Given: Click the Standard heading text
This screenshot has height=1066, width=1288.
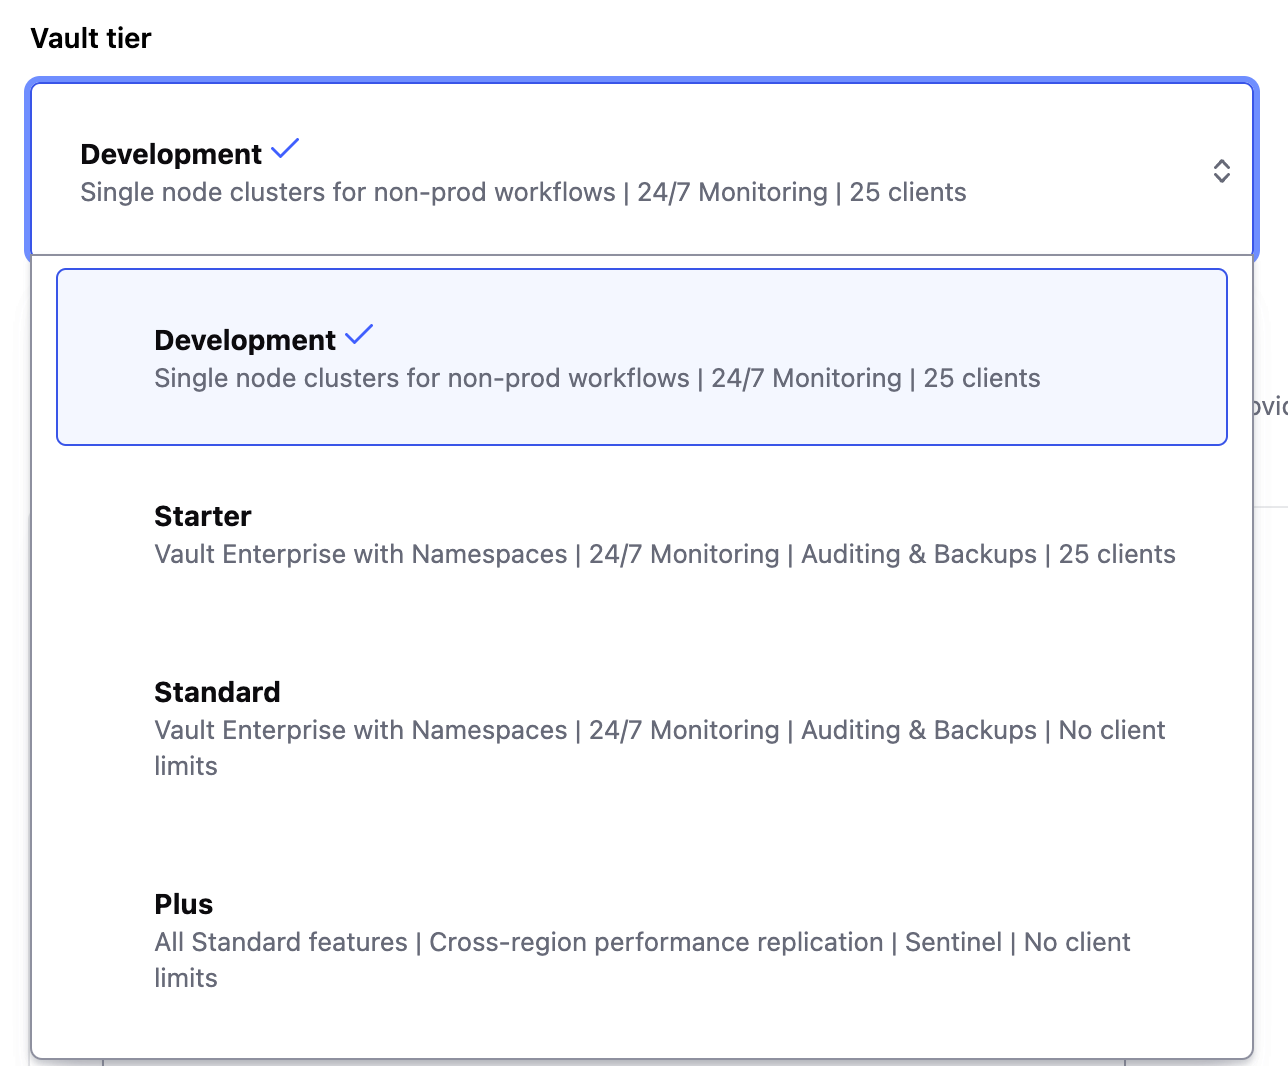Looking at the screenshot, I should pos(217,692).
